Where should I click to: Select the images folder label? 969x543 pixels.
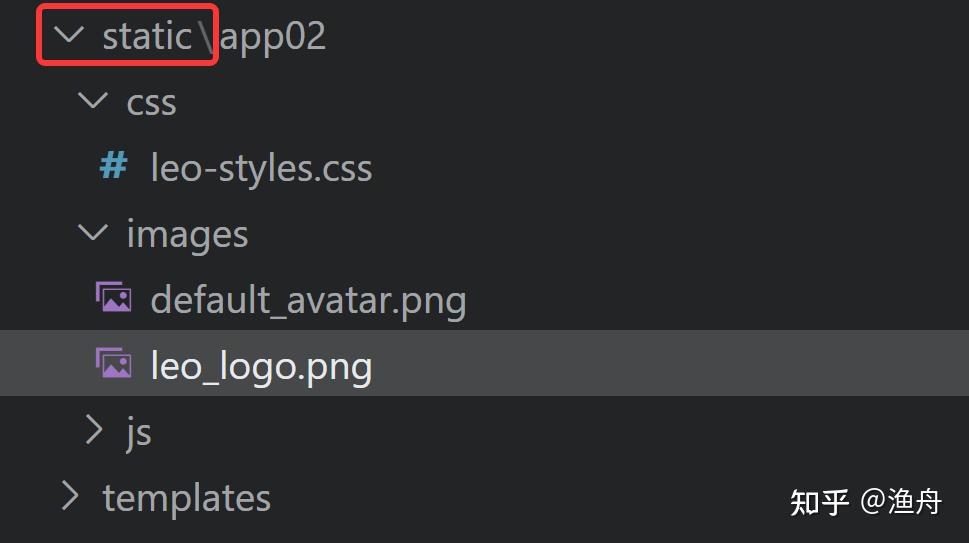(x=187, y=234)
